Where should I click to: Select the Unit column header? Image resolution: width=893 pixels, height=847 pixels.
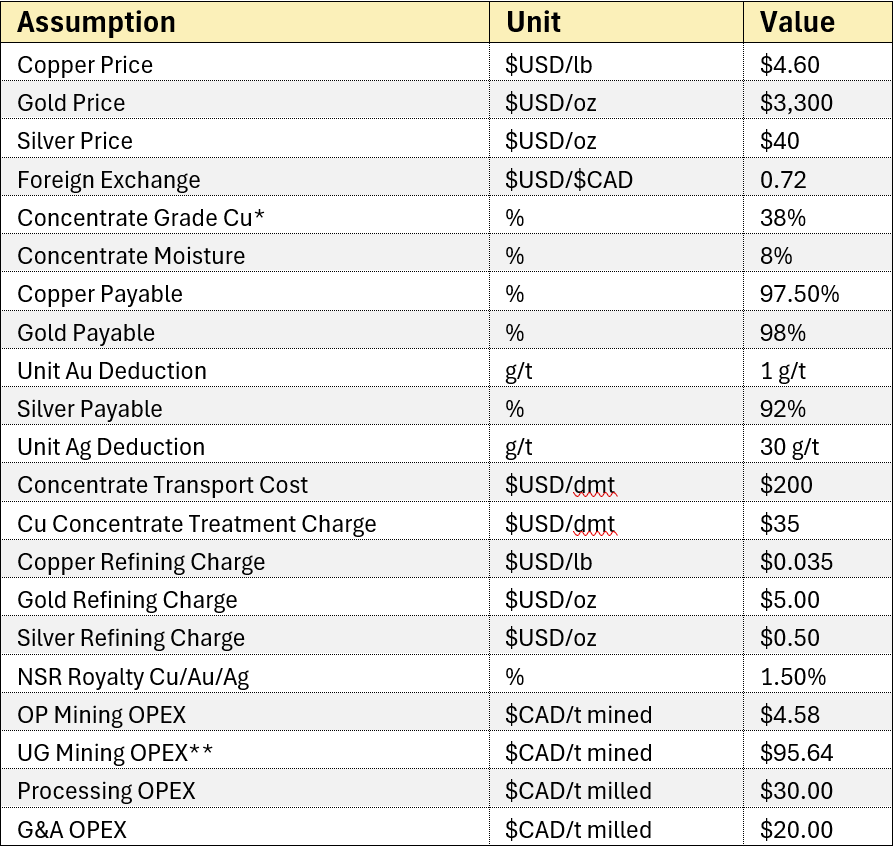click(533, 23)
